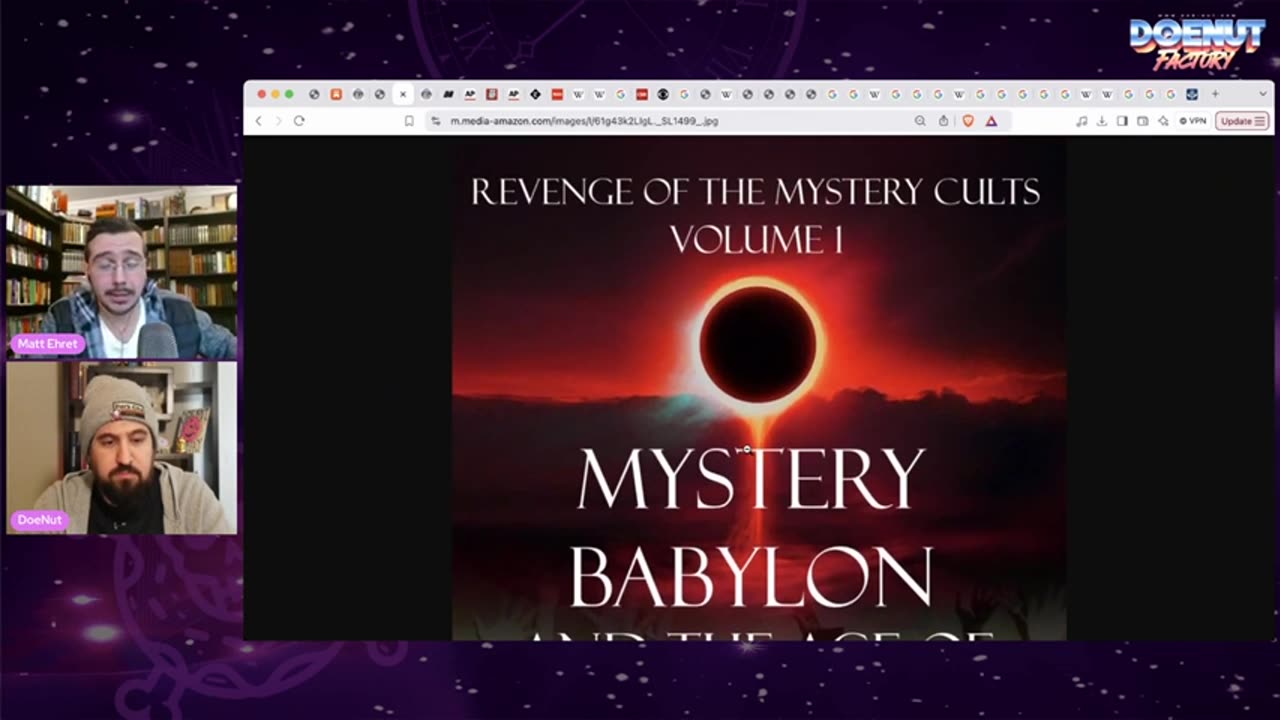Screen dimensions: 1280x720
Task: Switch to the black diamond favicon tab
Action: (x=535, y=94)
